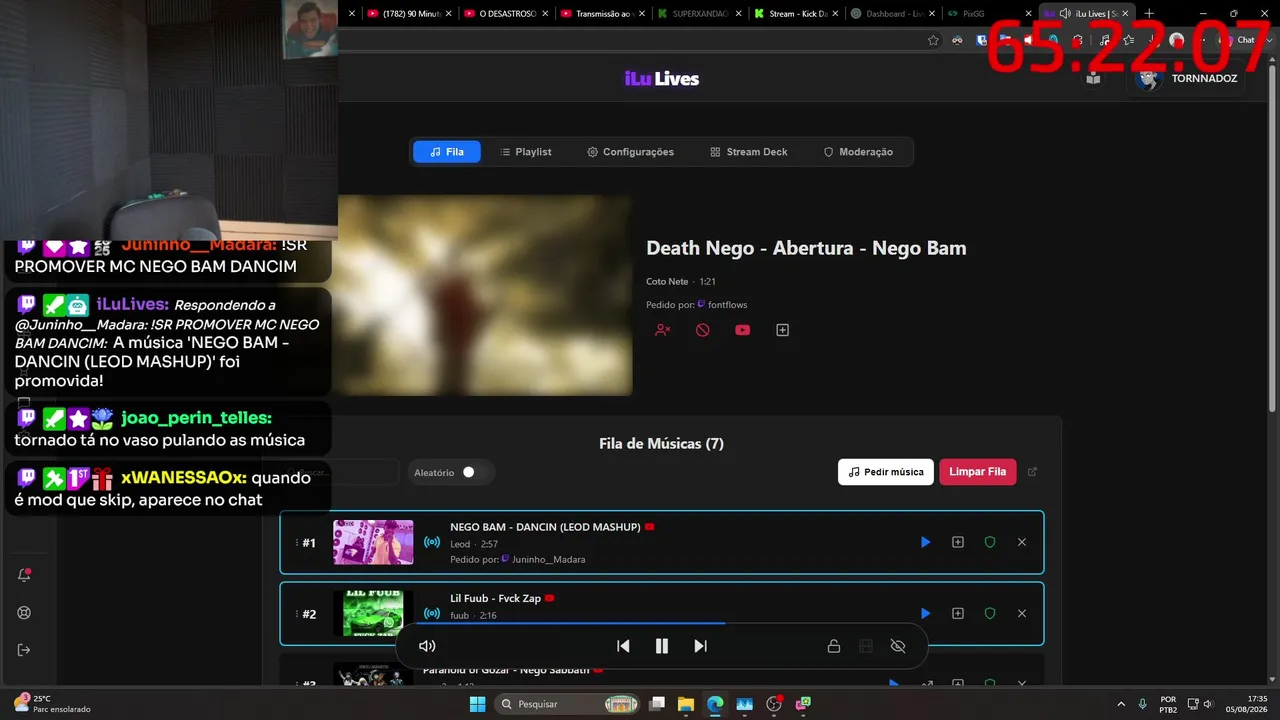
Task: Open Microsoft Edge from the taskbar
Action: 715,704
